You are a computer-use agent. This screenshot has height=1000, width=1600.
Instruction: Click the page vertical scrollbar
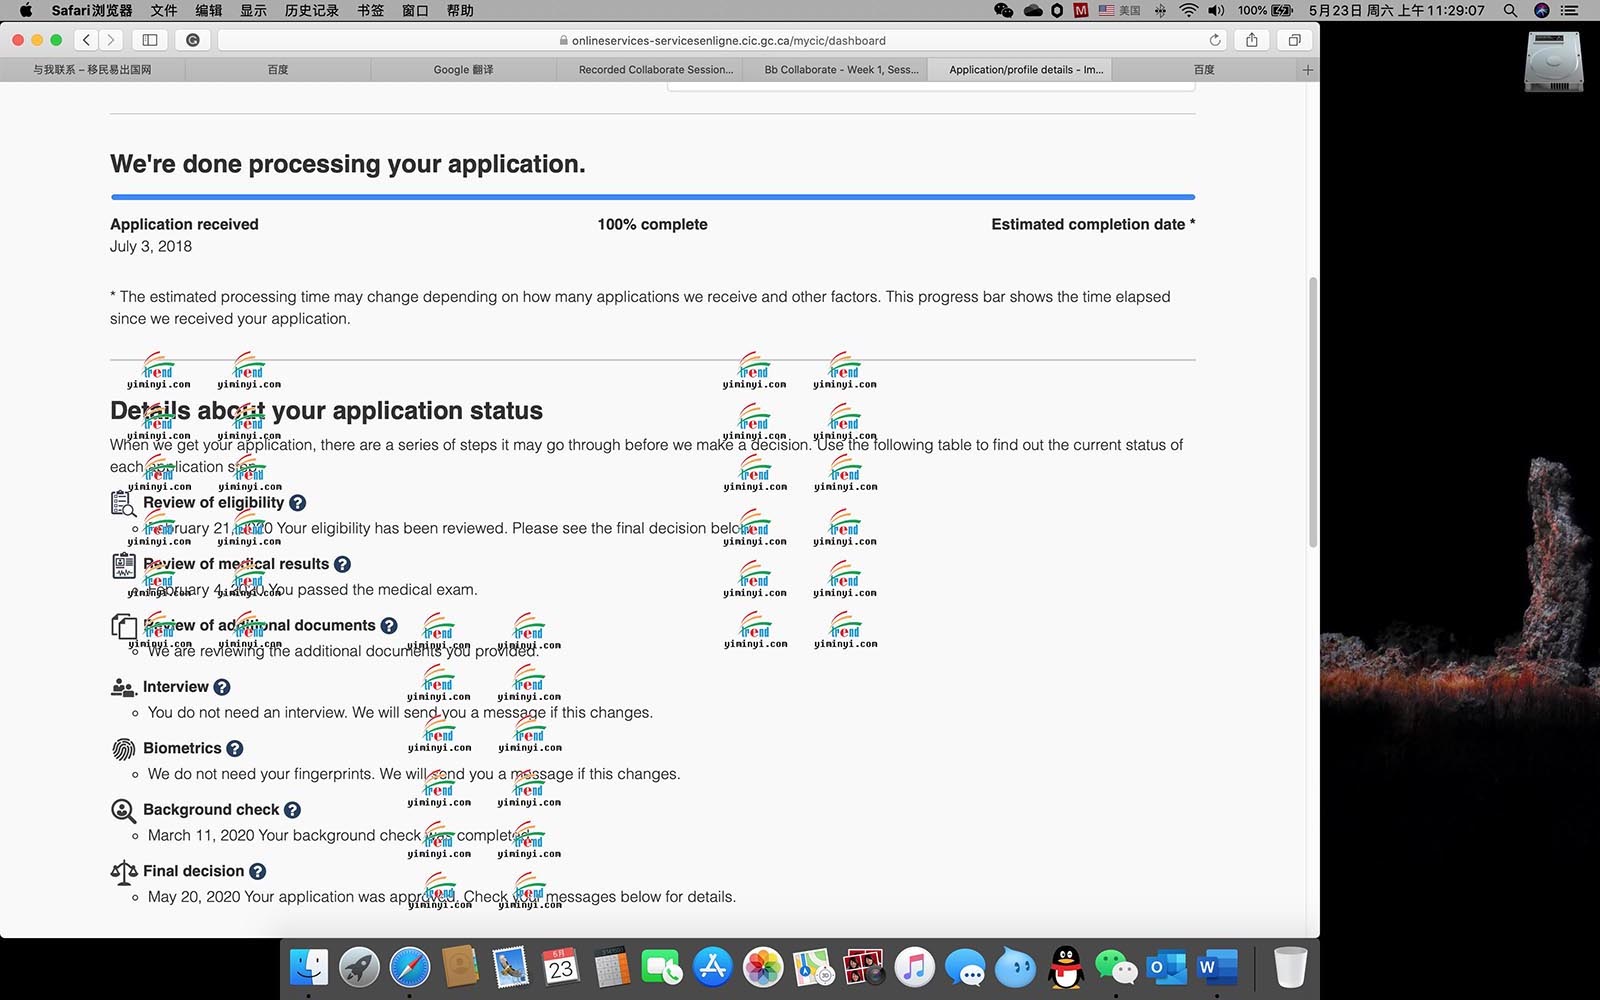pyautogui.click(x=1313, y=410)
